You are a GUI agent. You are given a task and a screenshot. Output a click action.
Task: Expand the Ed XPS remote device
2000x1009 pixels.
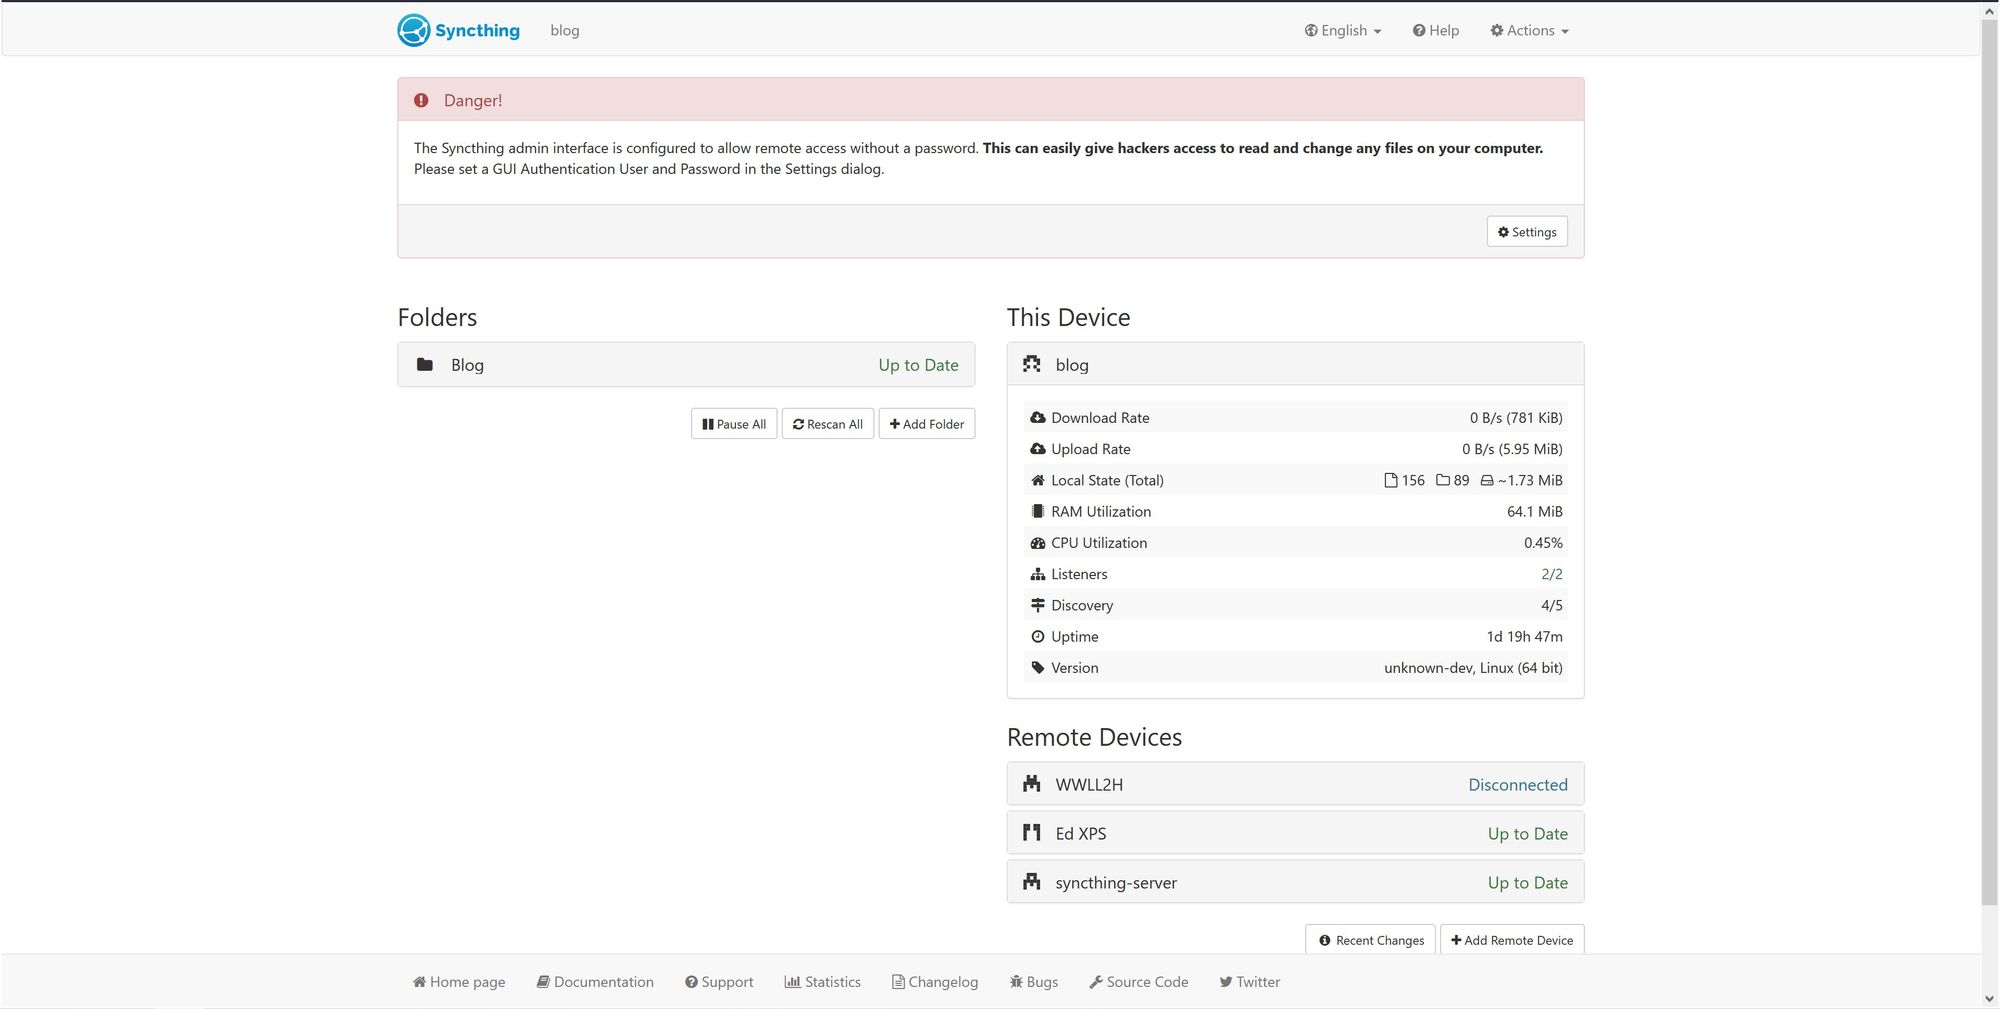coord(1295,833)
